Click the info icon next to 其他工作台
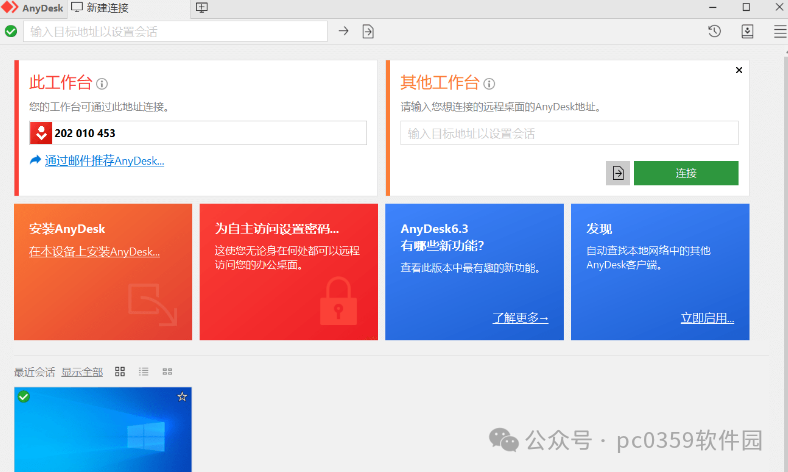Screen dimensions: 788x472 [489, 84]
